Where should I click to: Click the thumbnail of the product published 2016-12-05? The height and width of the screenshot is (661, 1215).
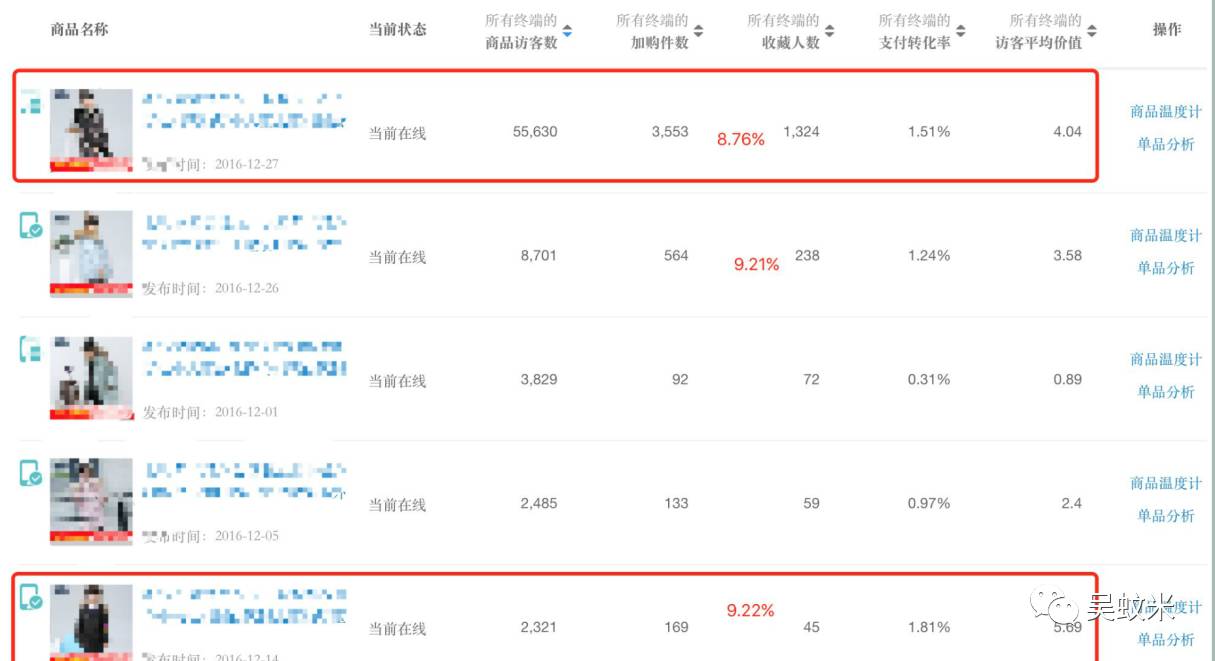click(91, 500)
